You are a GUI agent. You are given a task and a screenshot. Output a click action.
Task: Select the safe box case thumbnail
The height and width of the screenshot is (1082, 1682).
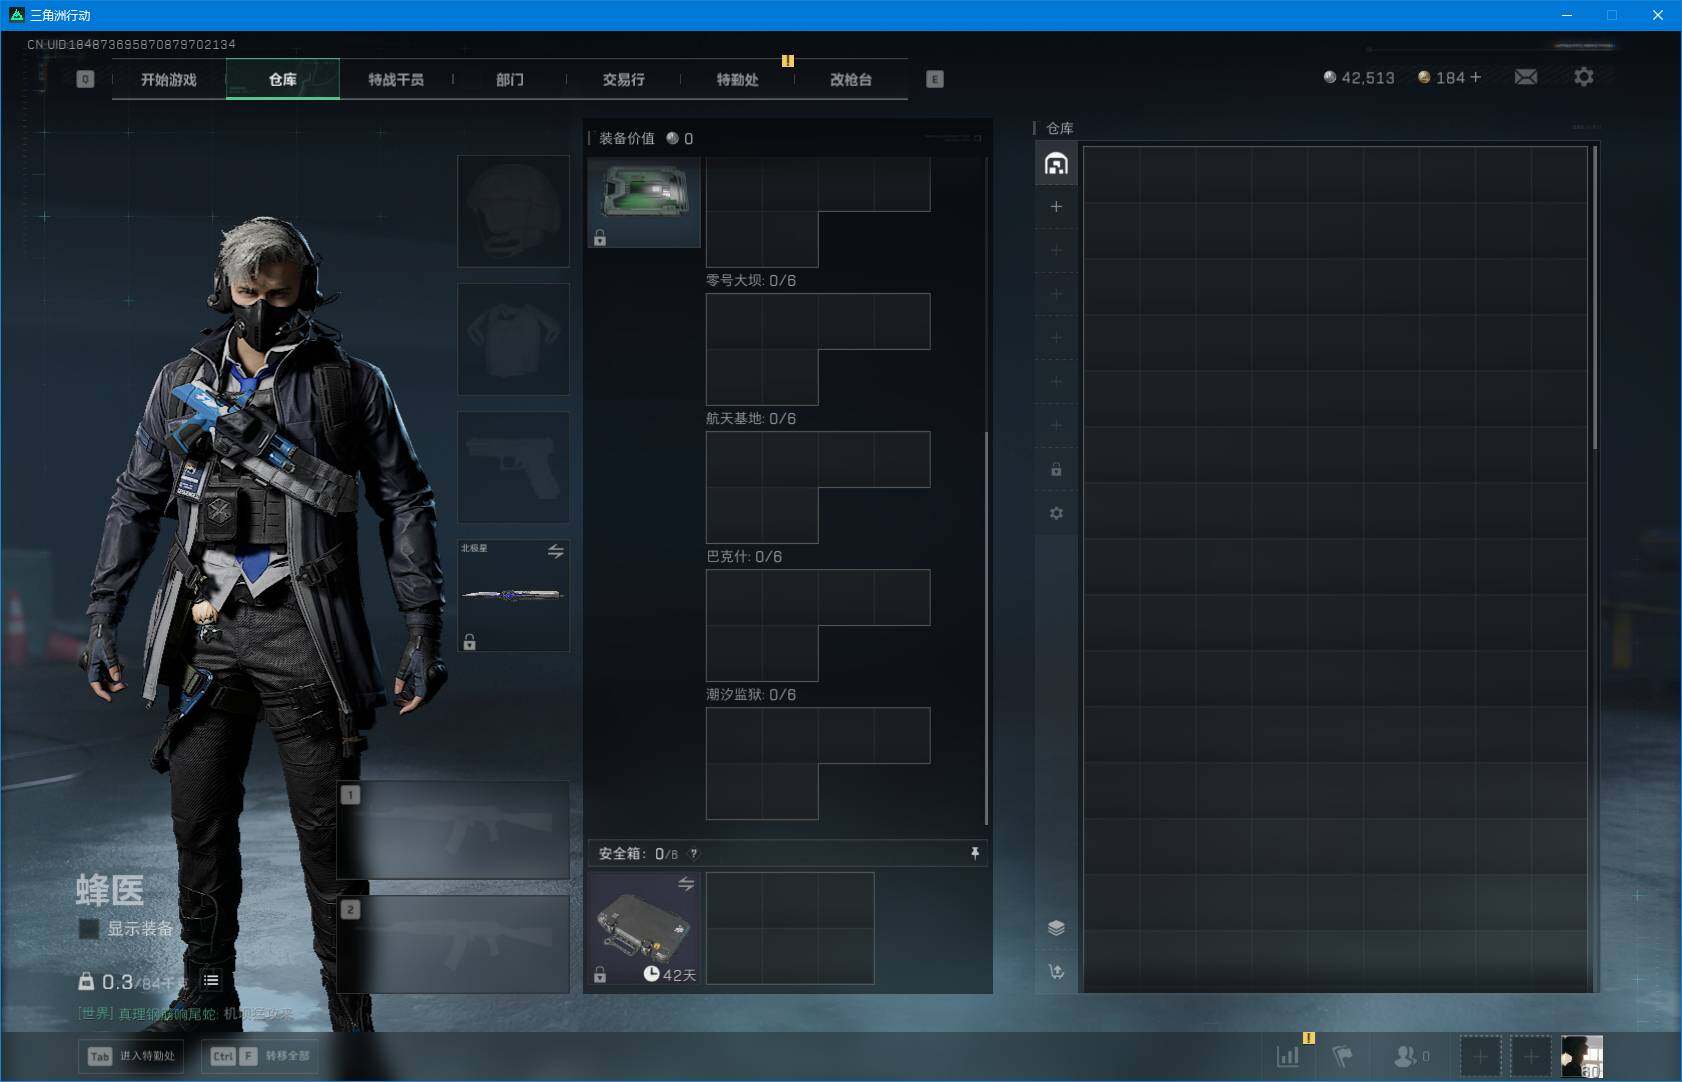tap(644, 928)
